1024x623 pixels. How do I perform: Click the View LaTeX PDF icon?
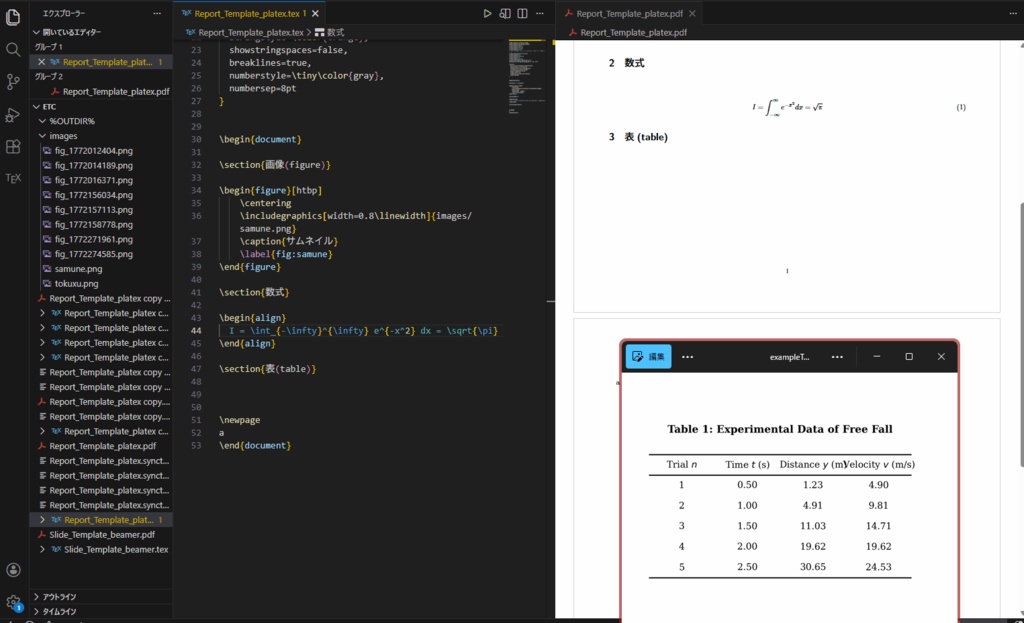point(505,13)
